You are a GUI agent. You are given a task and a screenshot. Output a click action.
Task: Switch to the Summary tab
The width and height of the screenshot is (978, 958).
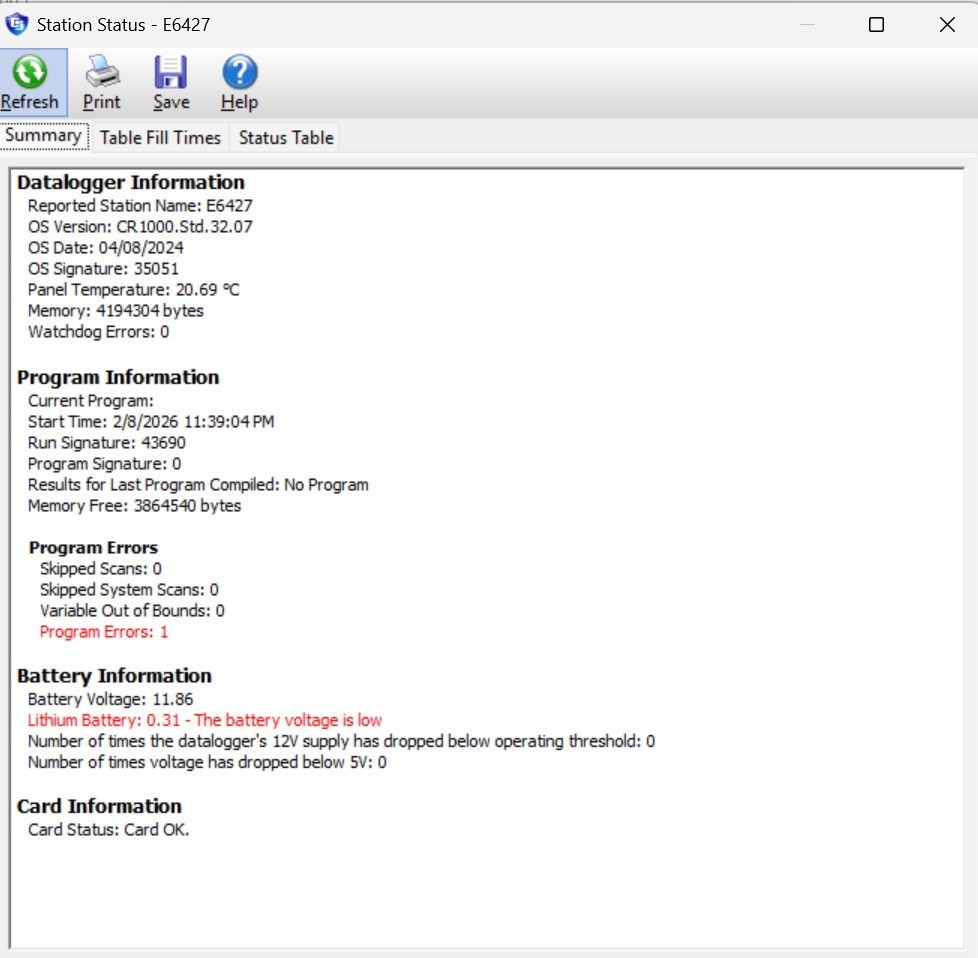(x=43, y=136)
